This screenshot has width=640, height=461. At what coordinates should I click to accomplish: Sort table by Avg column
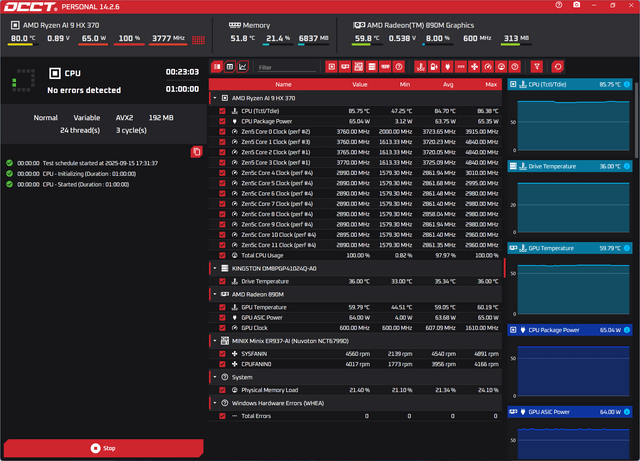pyautogui.click(x=448, y=85)
